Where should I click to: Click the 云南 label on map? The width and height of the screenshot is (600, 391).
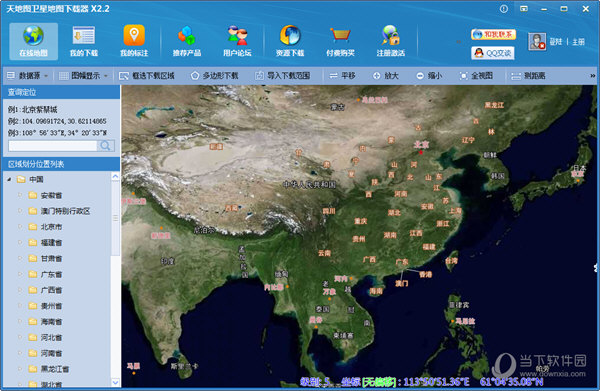[324, 253]
